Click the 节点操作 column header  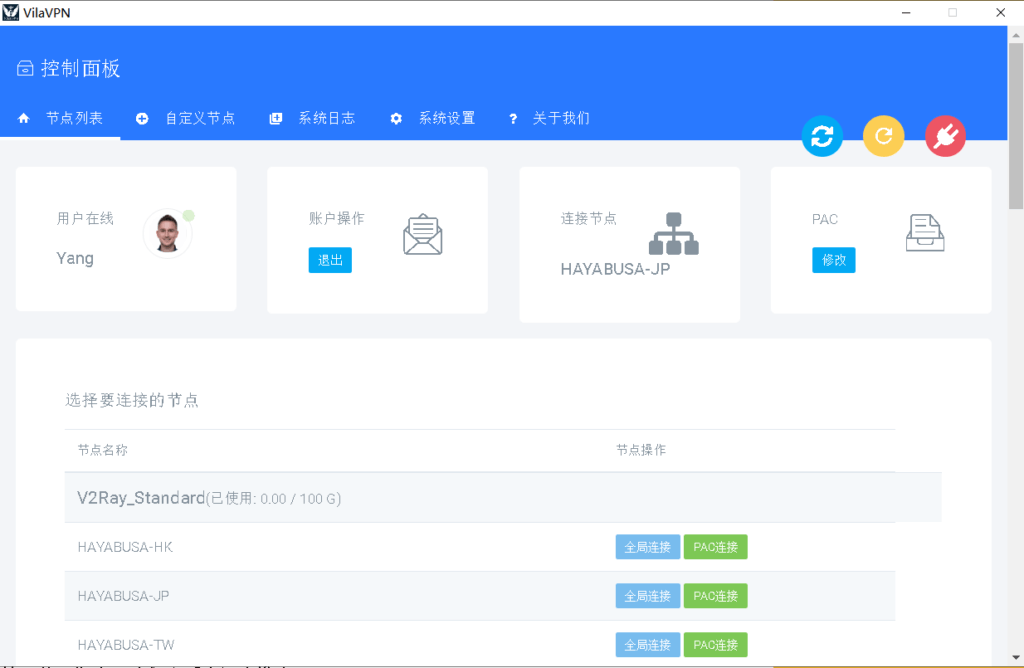pos(641,450)
